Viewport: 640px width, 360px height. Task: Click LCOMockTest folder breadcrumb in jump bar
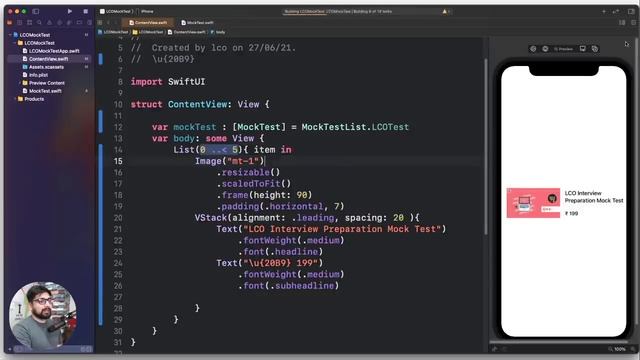(148, 32)
